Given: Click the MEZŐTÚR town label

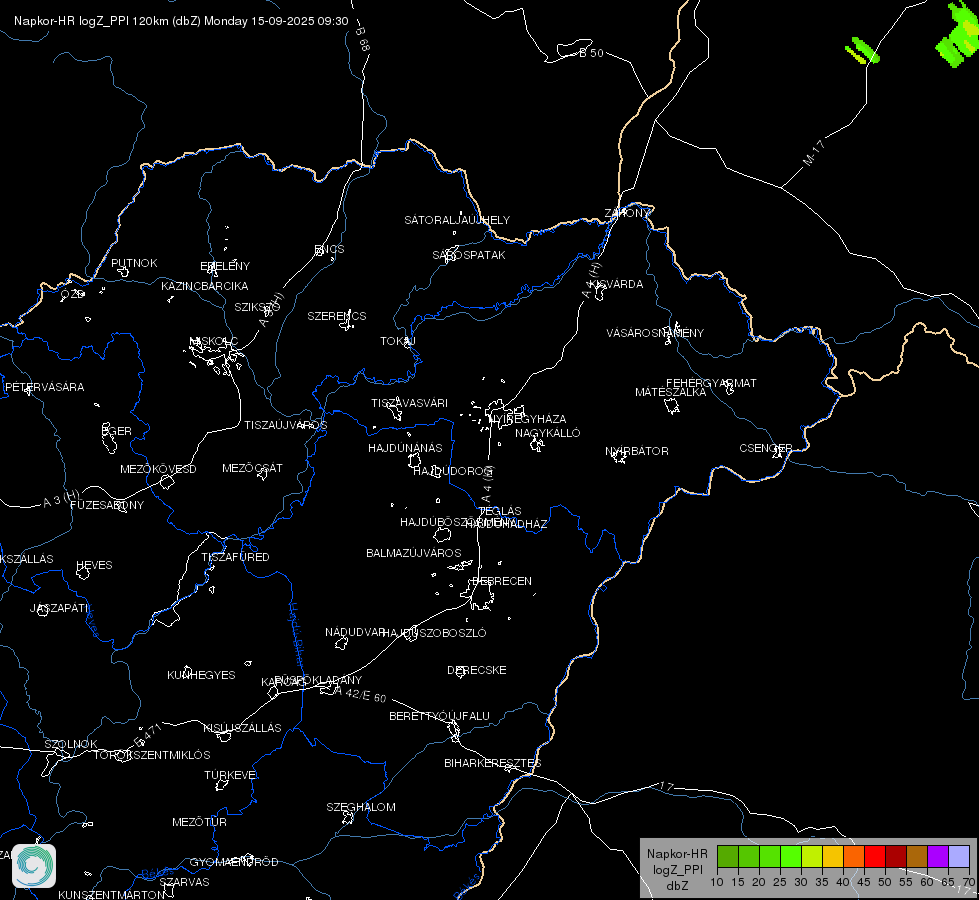Looking at the screenshot, I should pyautogui.click(x=199, y=822).
